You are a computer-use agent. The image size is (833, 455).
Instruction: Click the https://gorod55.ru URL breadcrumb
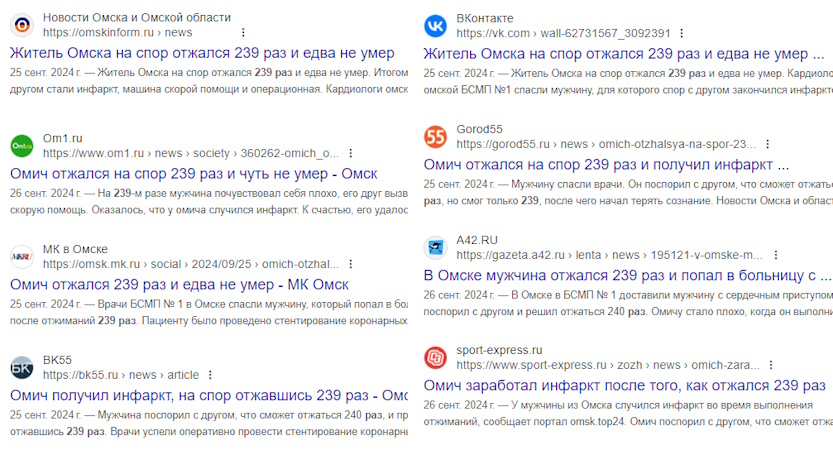pos(606,144)
